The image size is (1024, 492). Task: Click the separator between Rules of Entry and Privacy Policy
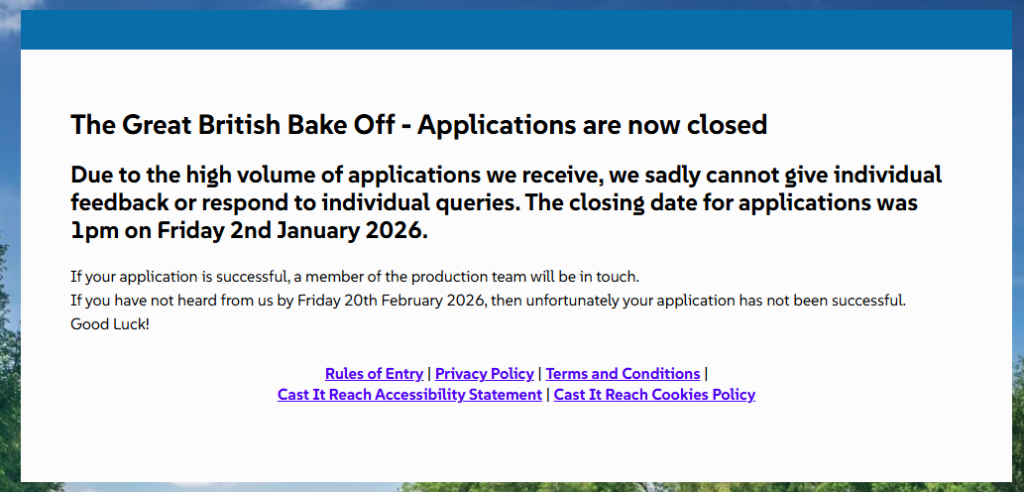429,374
